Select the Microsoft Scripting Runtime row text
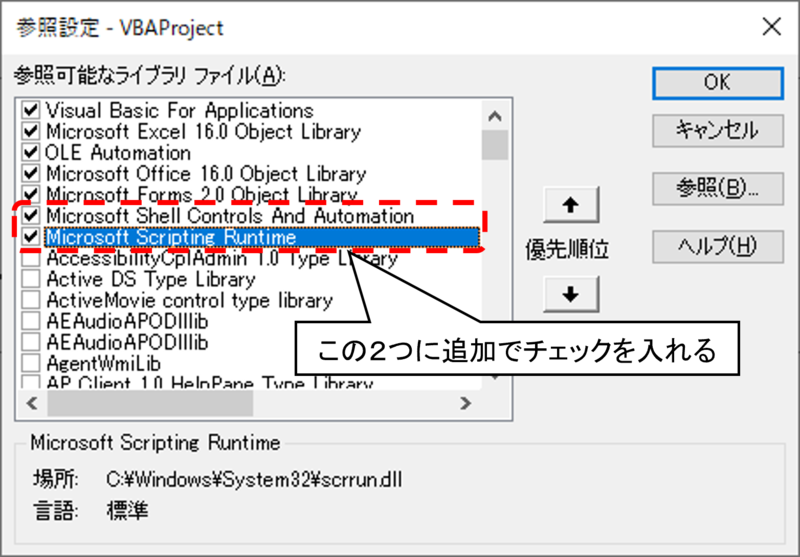The image size is (800, 557). point(171,237)
